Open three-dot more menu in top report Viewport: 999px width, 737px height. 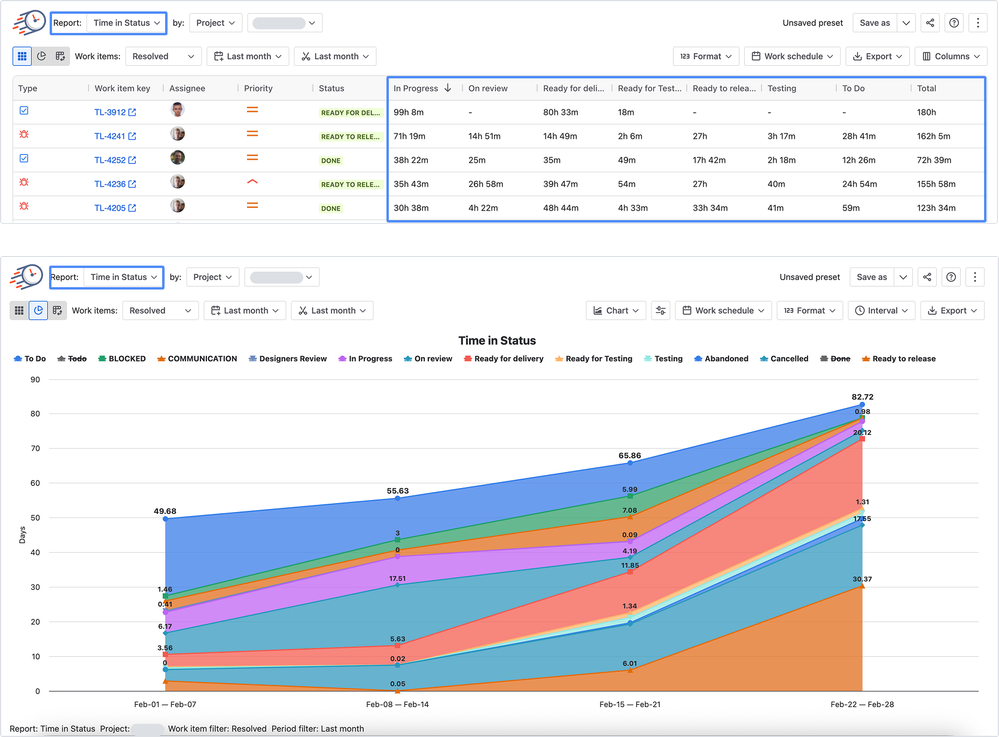coord(978,23)
